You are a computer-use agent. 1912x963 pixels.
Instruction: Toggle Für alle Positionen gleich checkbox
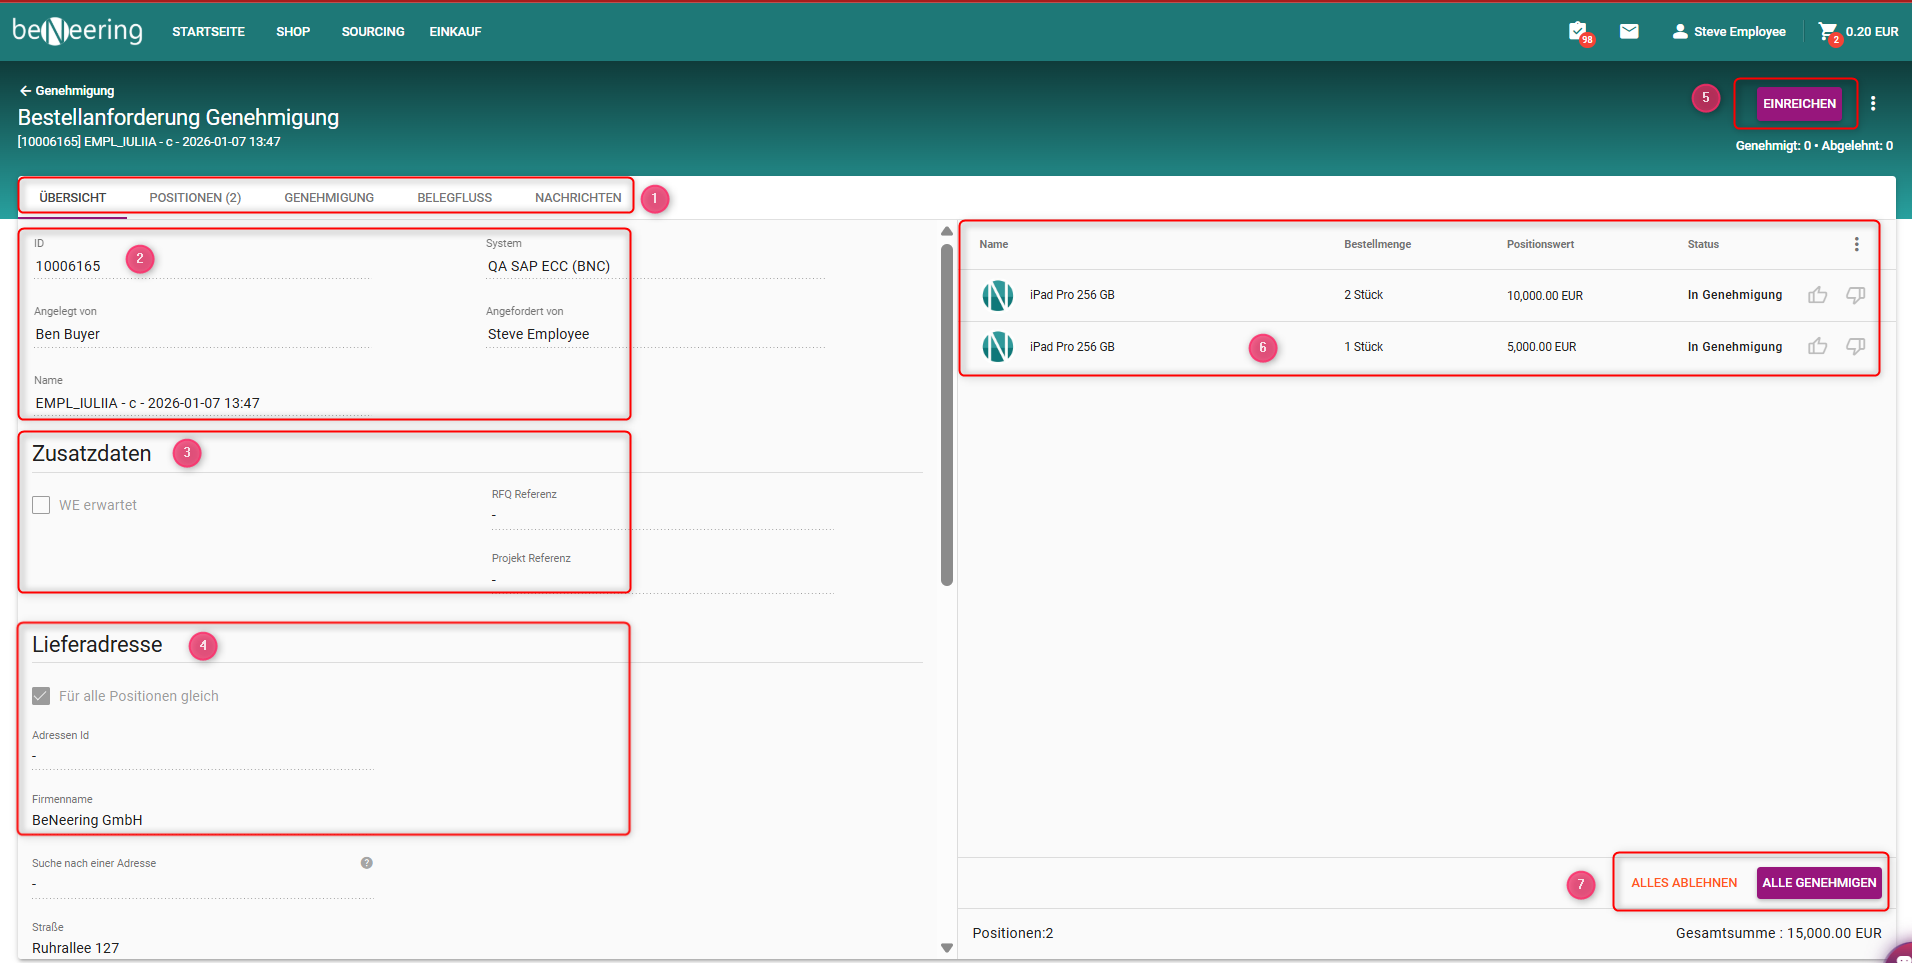coord(41,696)
